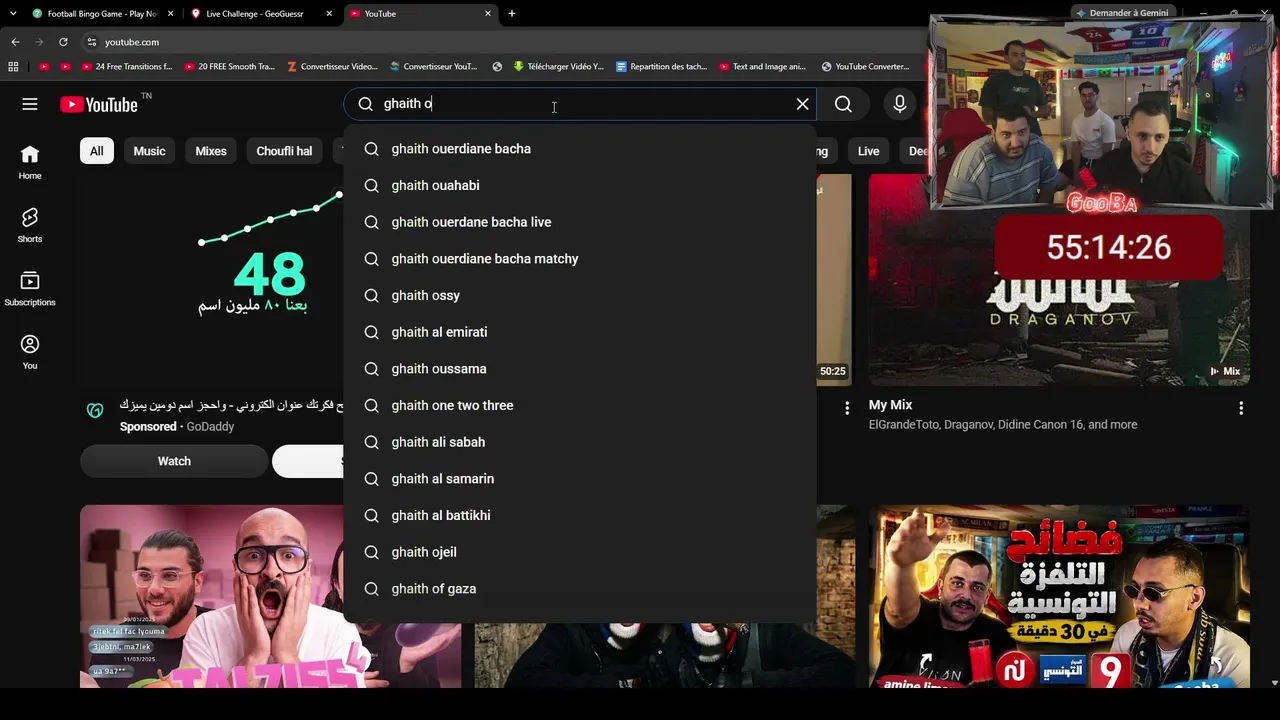Open the "Convertisseur YouT..." bookmark
The image size is (1280, 720).
pos(433,67)
